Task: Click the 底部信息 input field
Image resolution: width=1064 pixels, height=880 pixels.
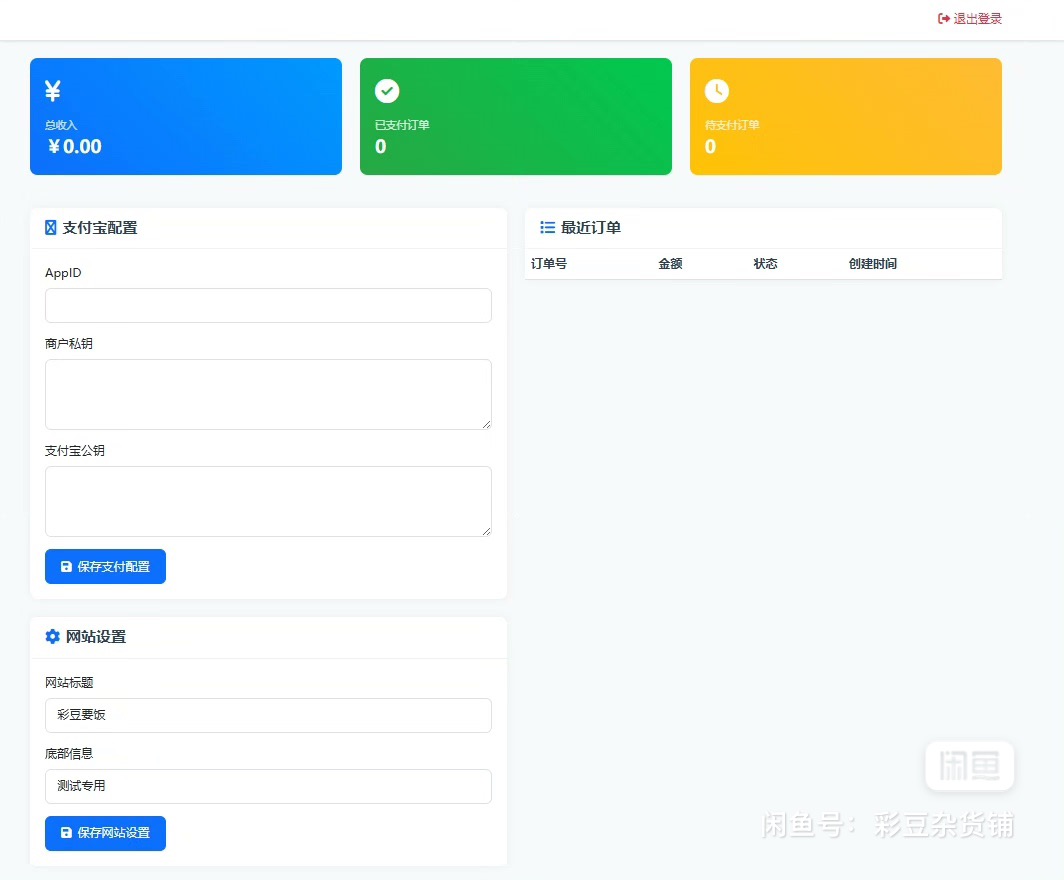Action: [x=268, y=786]
